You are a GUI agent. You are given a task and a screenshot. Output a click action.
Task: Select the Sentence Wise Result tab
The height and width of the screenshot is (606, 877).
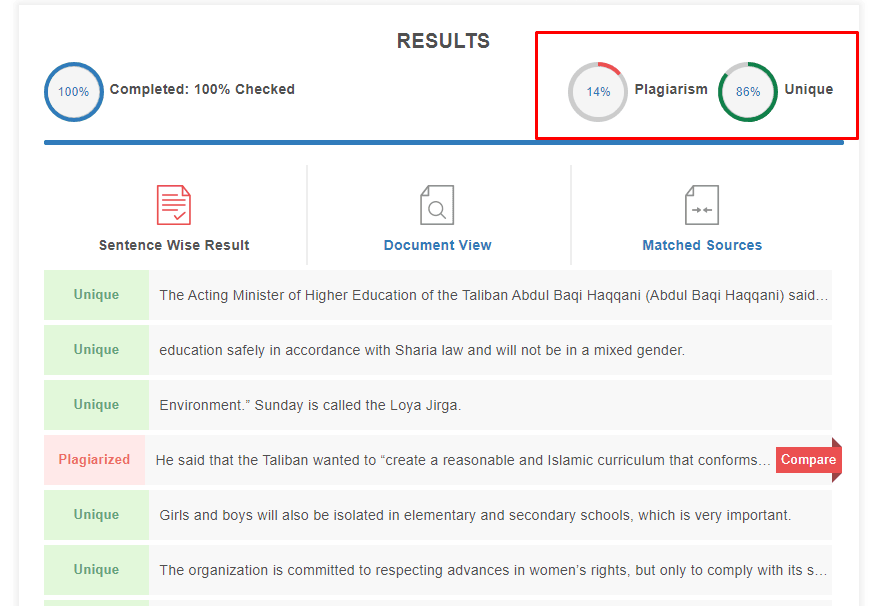coord(174,245)
